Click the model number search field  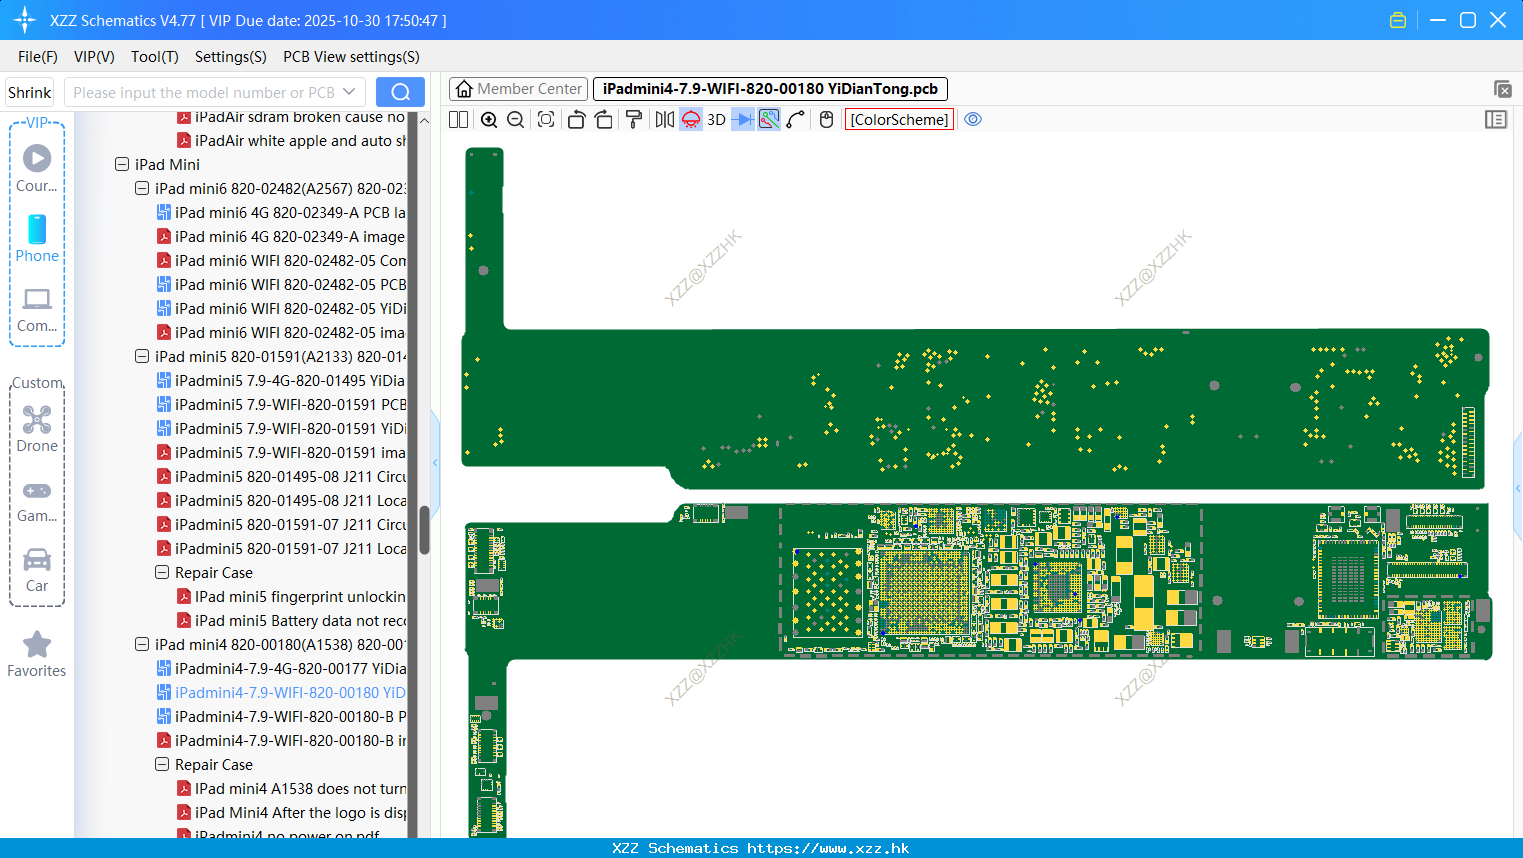tap(203, 92)
